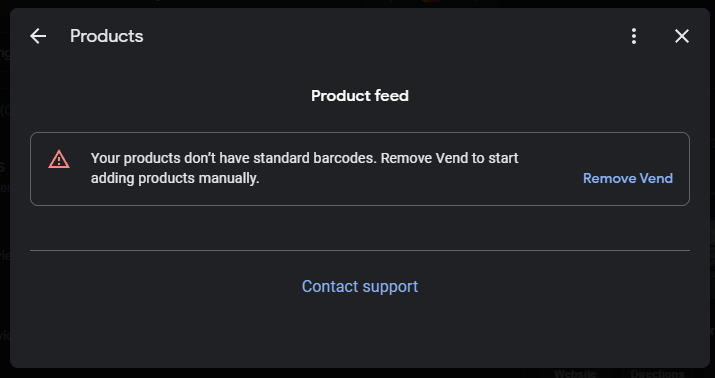Click the red warning triangle icon
The width and height of the screenshot is (715, 378).
(59, 159)
